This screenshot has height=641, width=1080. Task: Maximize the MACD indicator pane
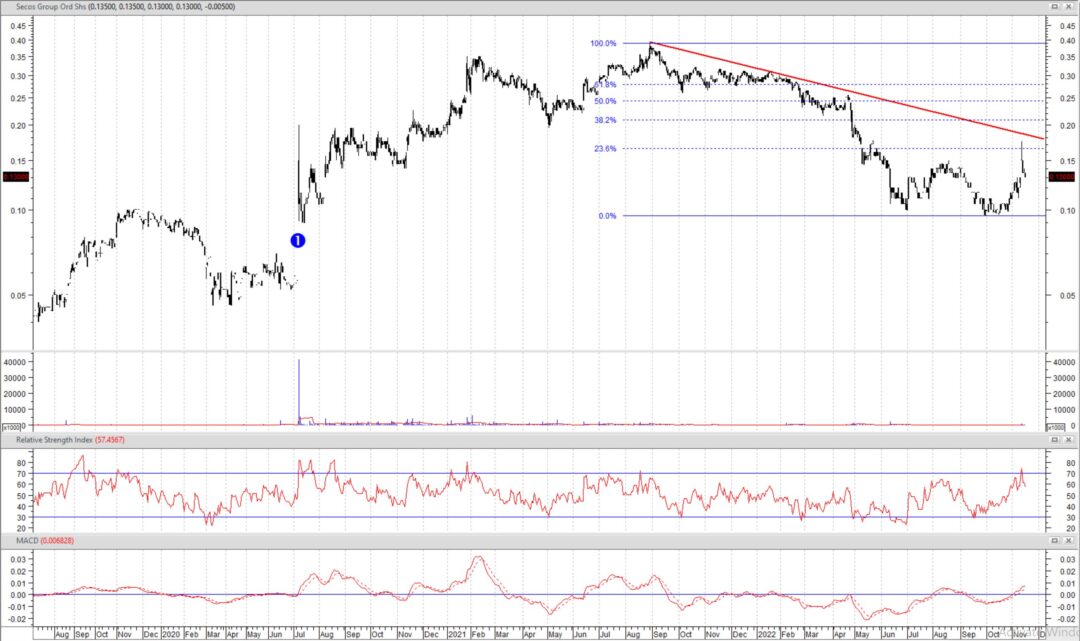point(1055,541)
